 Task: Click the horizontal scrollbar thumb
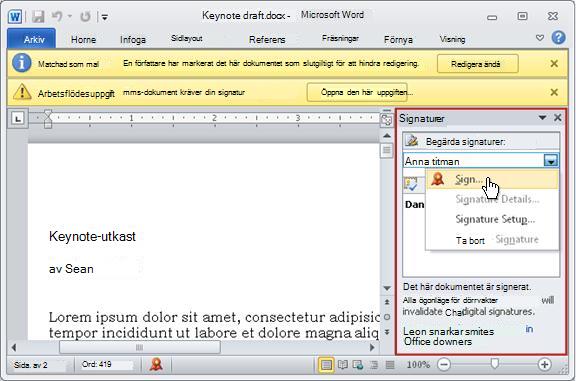[140, 347]
